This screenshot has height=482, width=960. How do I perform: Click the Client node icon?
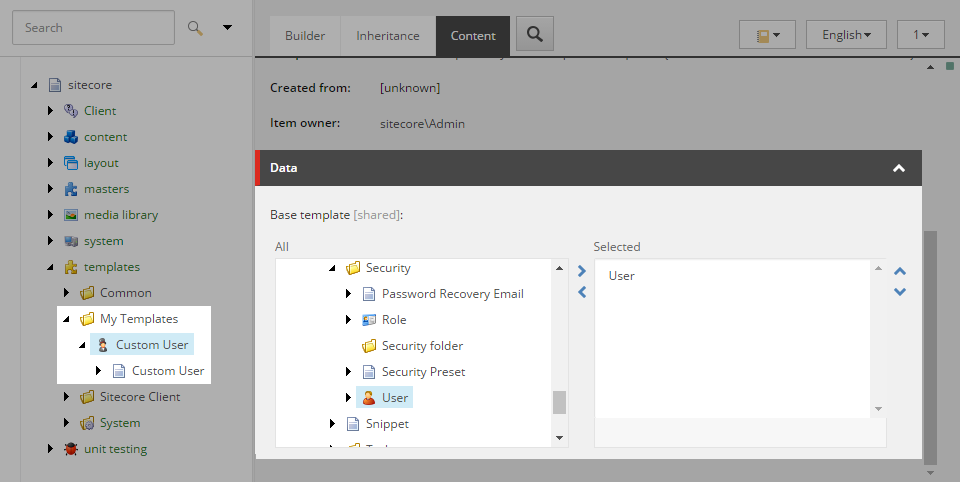(71, 111)
